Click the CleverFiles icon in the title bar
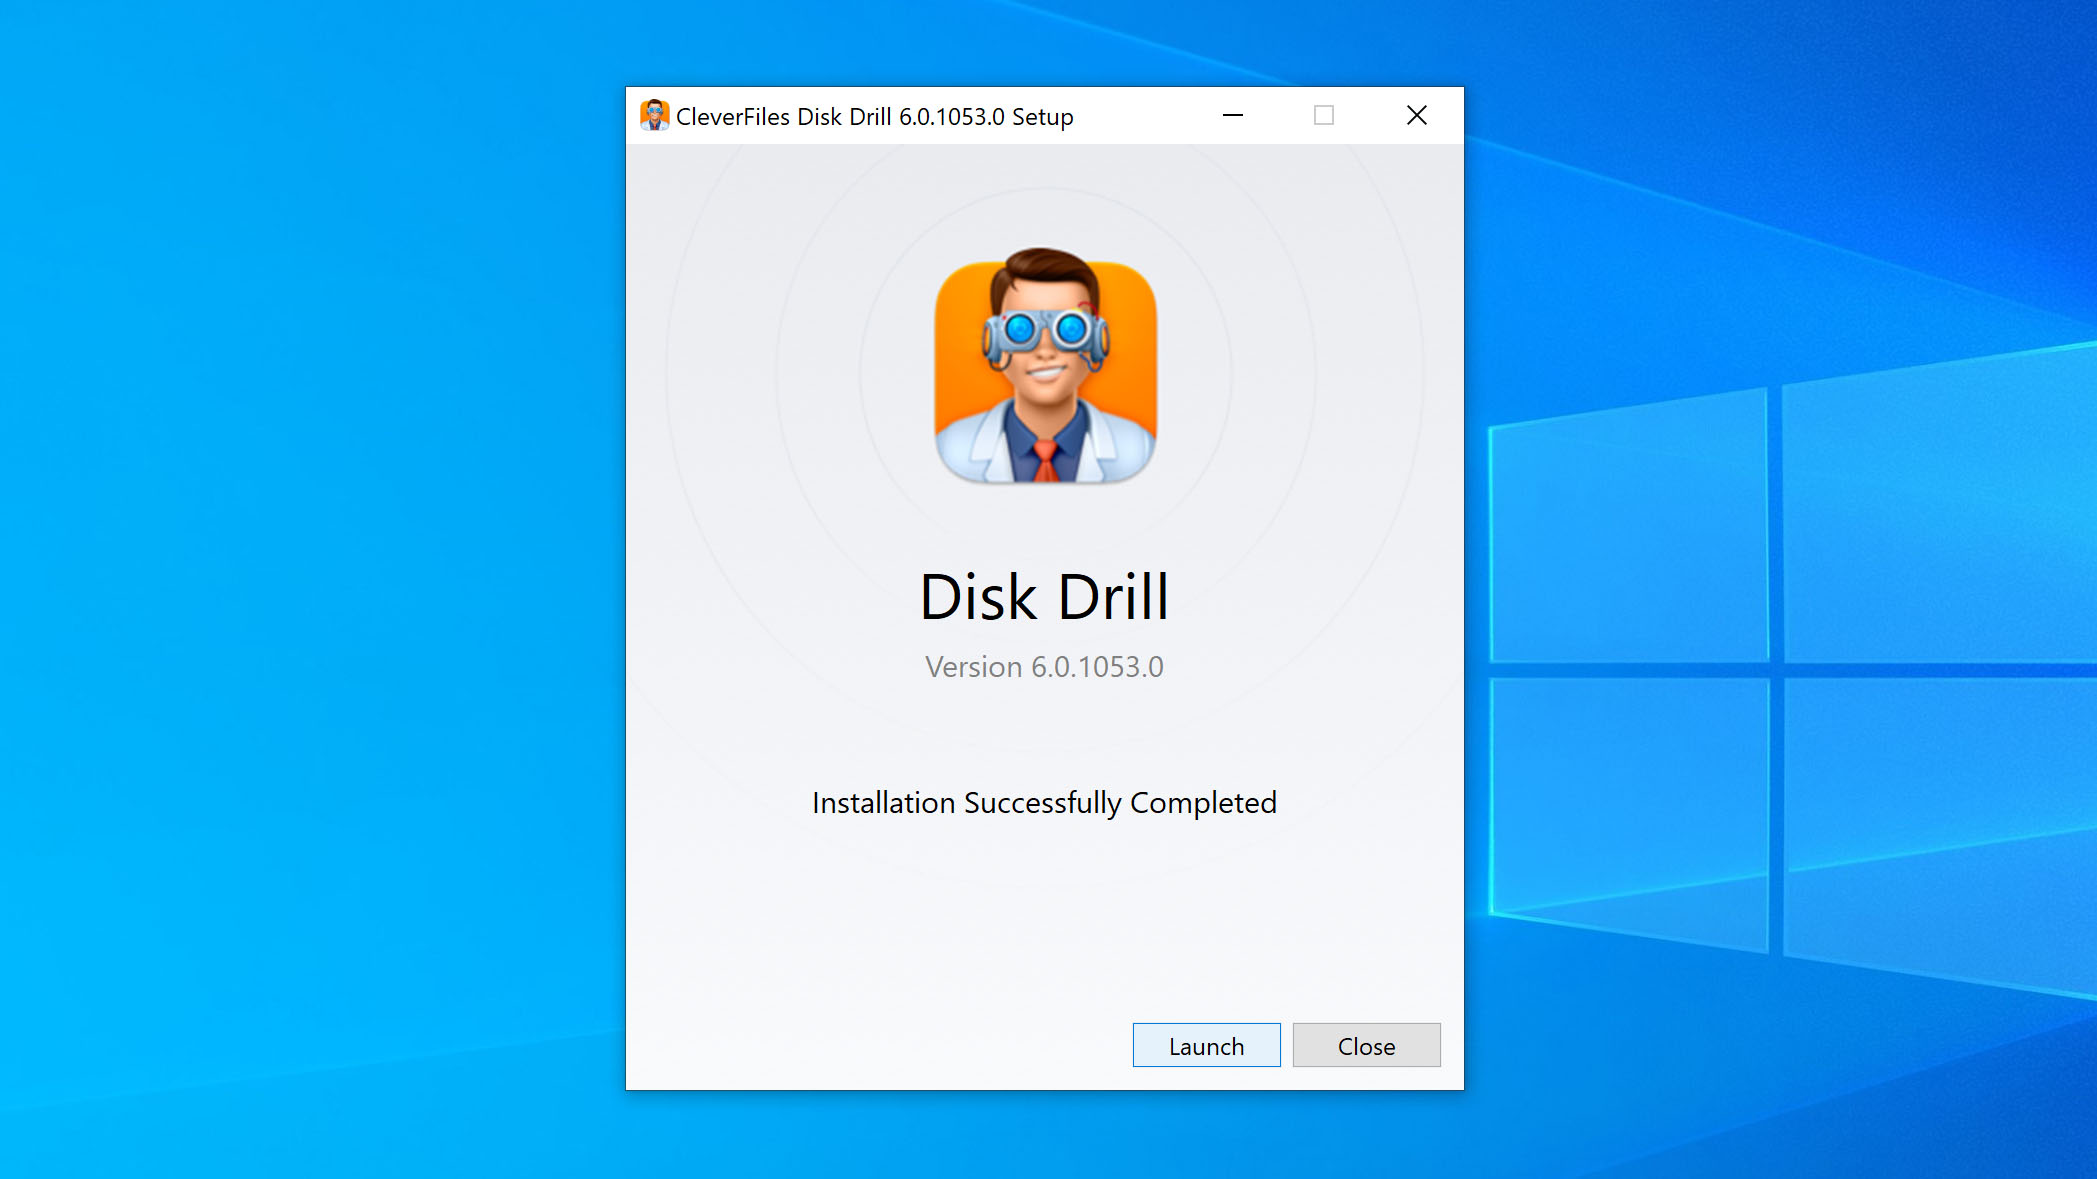 [x=655, y=115]
